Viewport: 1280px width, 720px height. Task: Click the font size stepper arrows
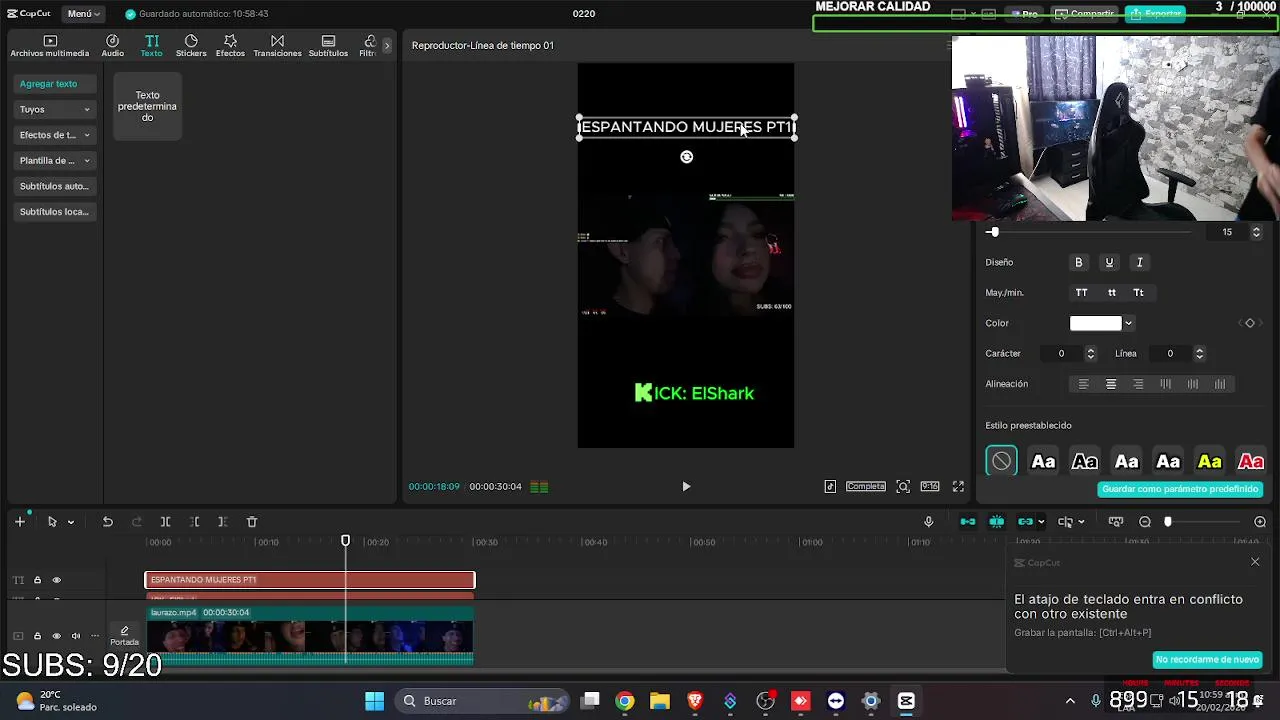[1256, 232]
